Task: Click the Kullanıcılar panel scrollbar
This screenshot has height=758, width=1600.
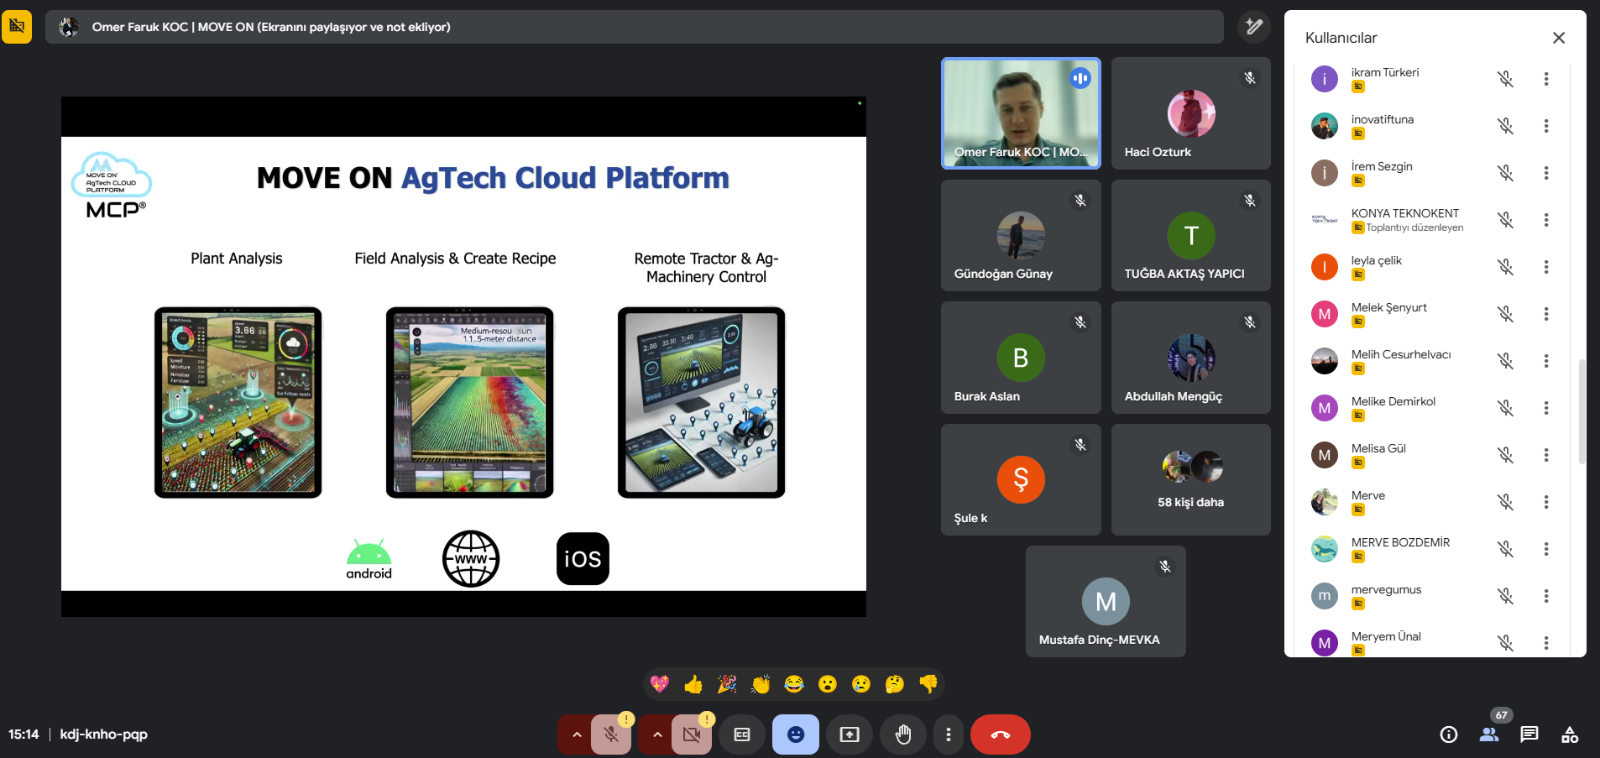Action: tap(1581, 411)
